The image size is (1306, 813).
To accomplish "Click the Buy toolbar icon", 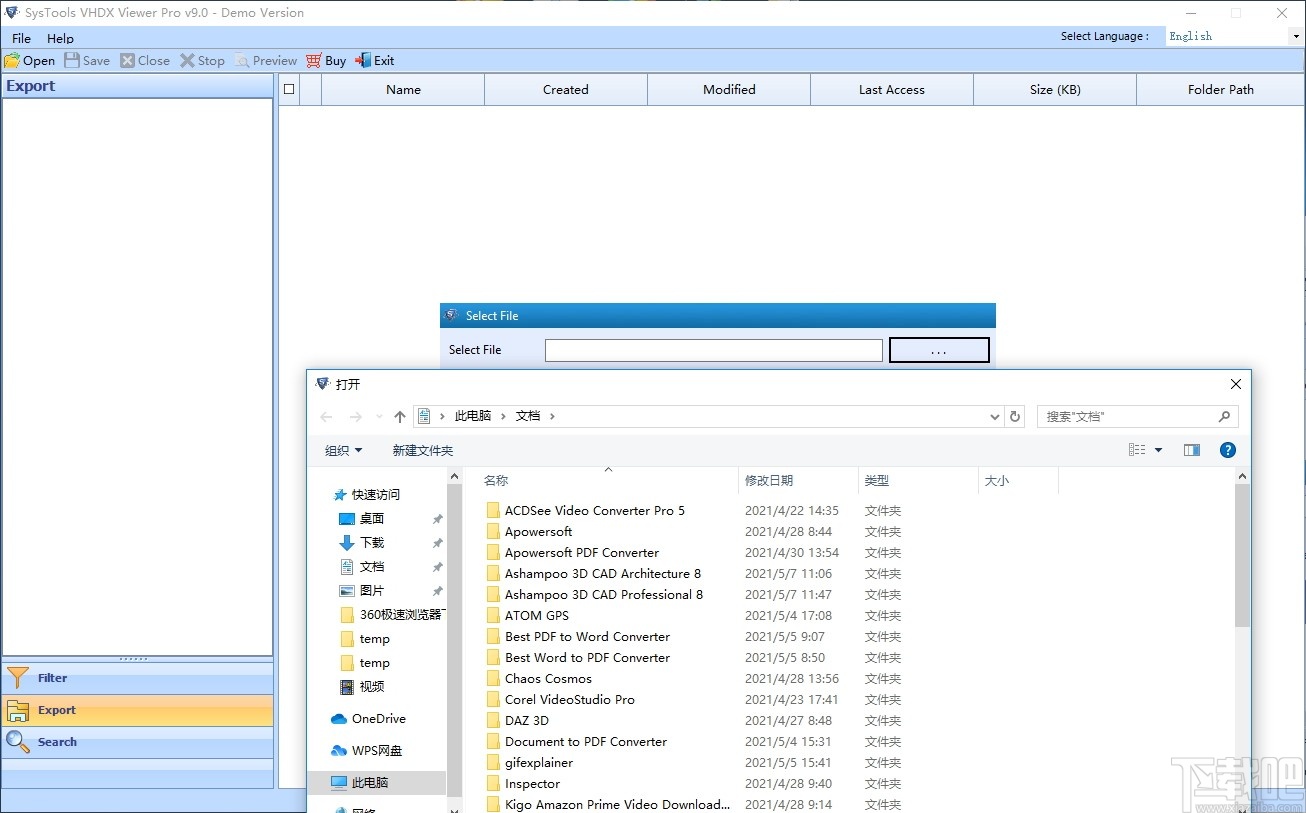I will click(x=325, y=60).
